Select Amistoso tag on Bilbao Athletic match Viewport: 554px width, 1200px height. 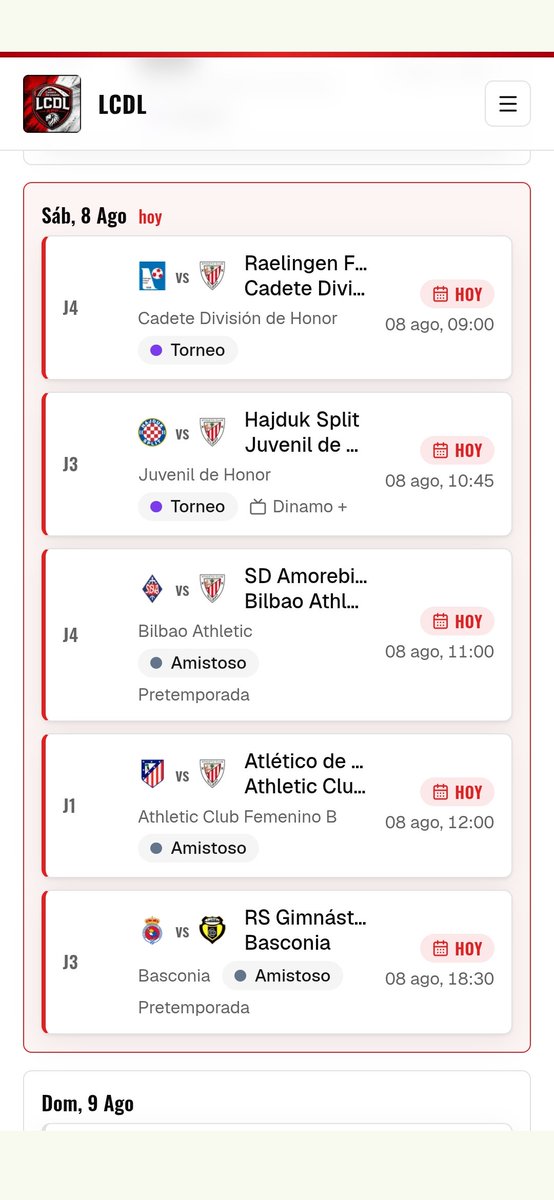pos(198,662)
